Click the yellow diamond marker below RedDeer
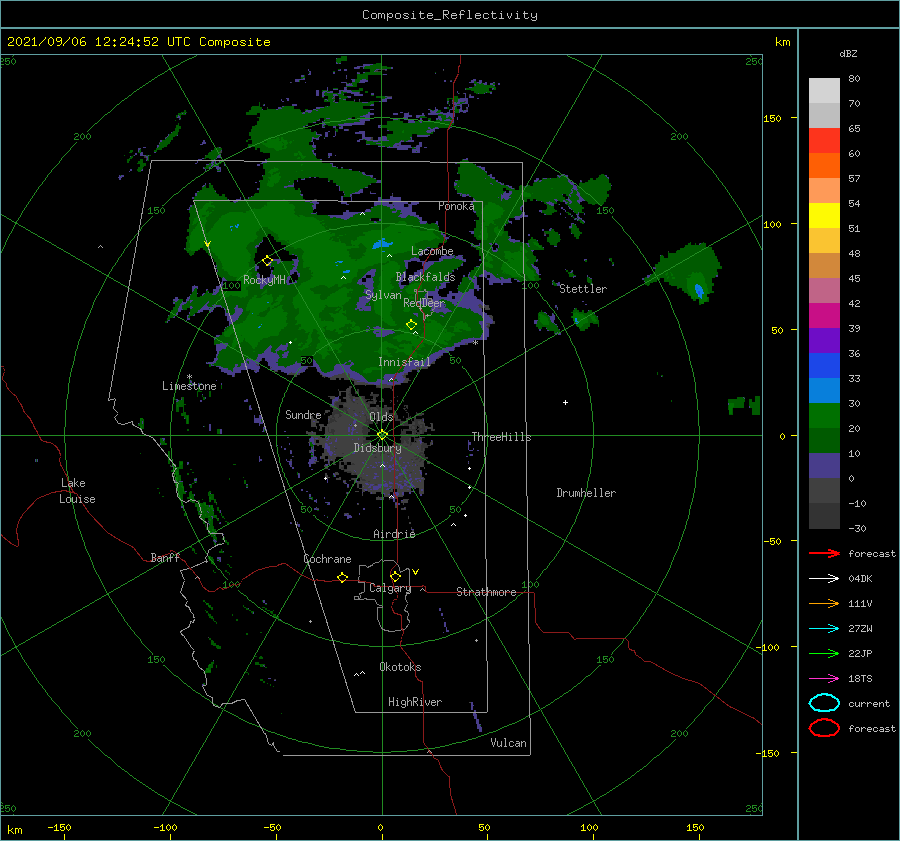Screen dimensions: 900x841 (411, 325)
